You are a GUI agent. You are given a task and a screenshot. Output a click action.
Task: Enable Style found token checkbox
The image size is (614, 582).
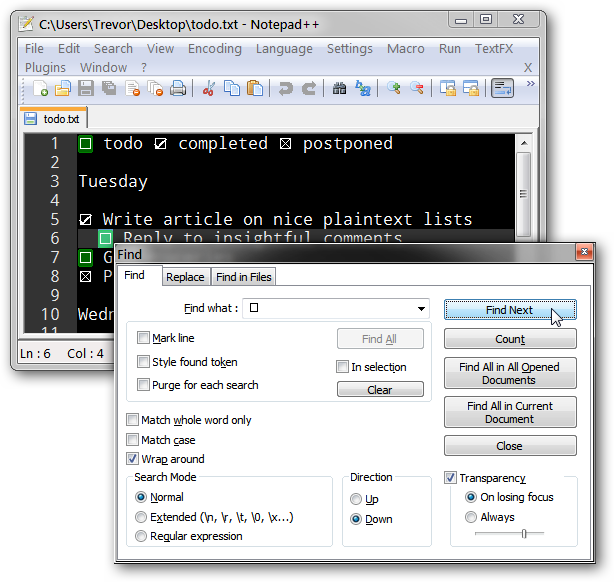(x=143, y=361)
